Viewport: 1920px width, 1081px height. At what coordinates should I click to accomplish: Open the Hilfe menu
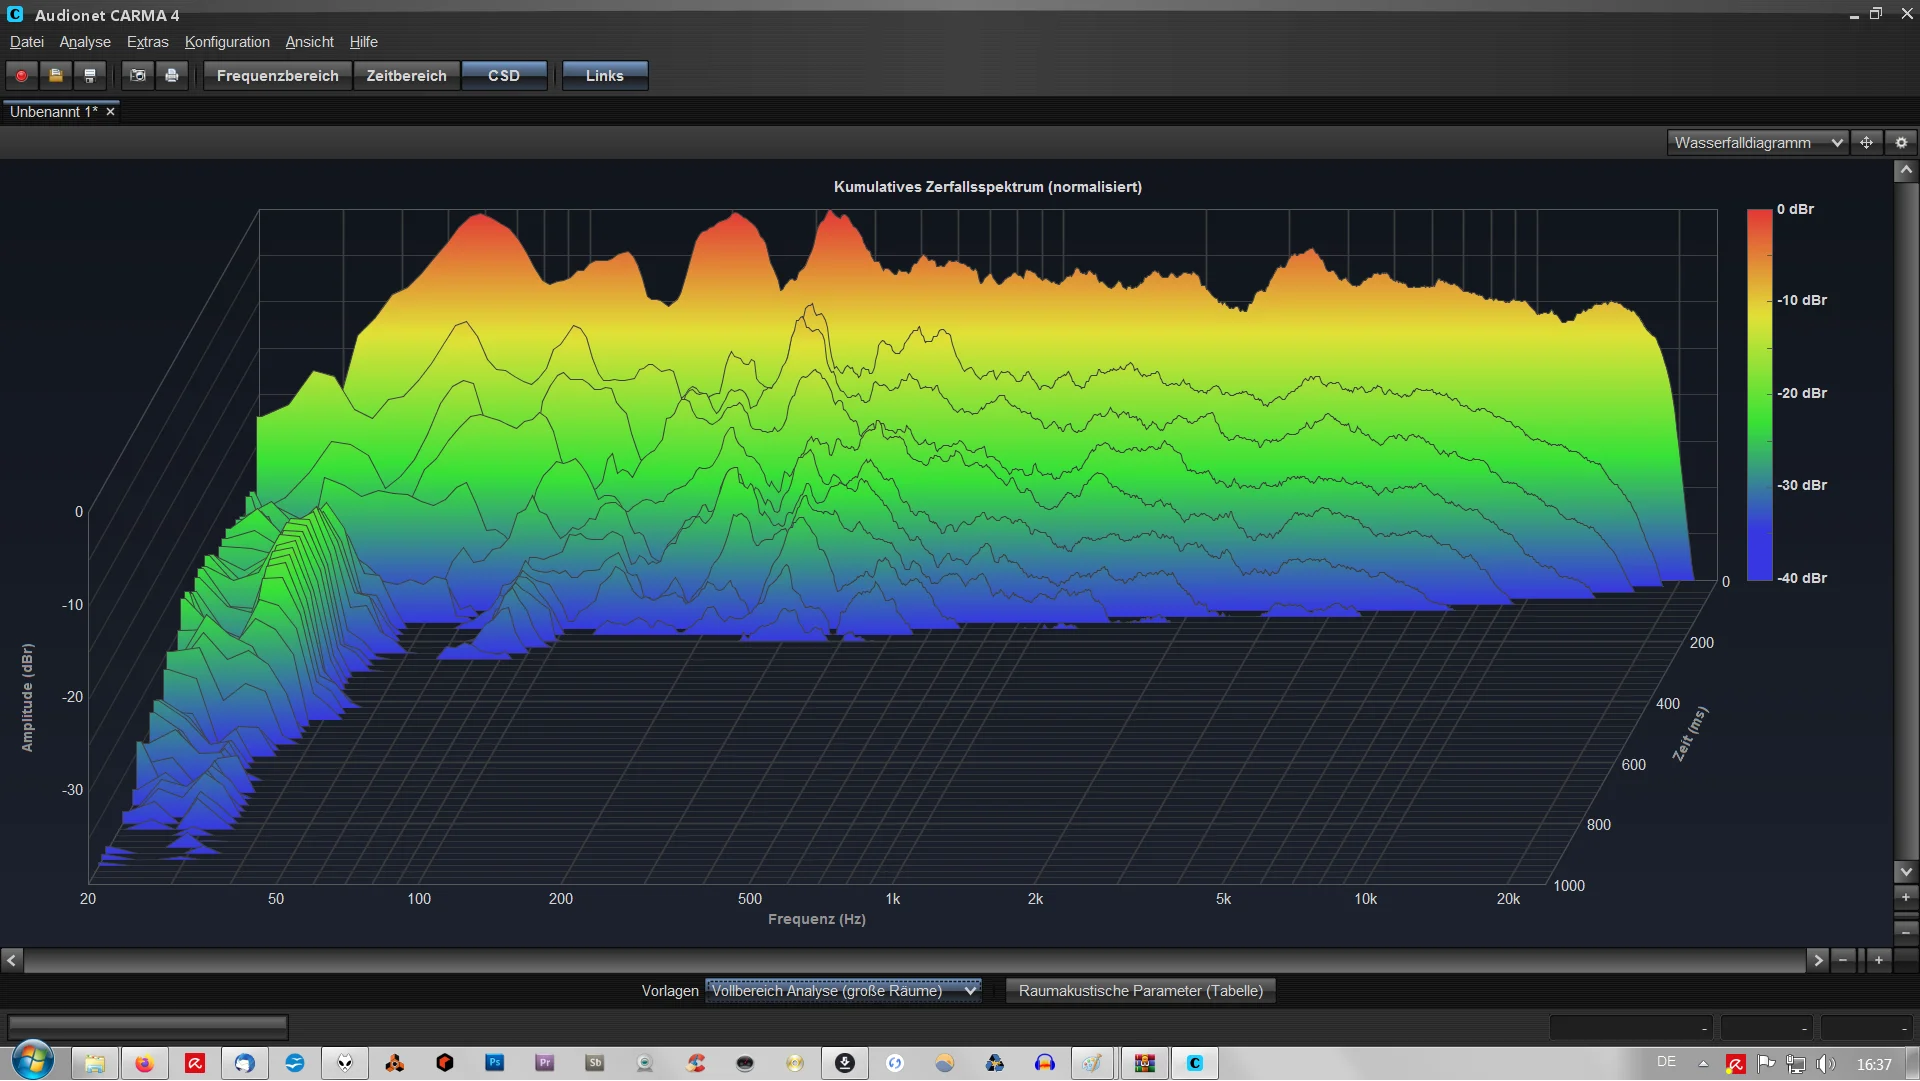(x=364, y=42)
